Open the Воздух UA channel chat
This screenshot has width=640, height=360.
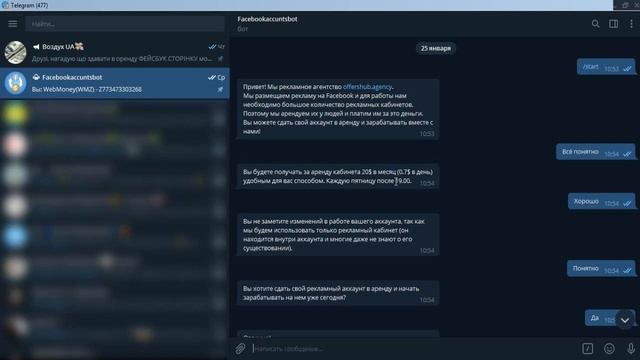(115, 52)
